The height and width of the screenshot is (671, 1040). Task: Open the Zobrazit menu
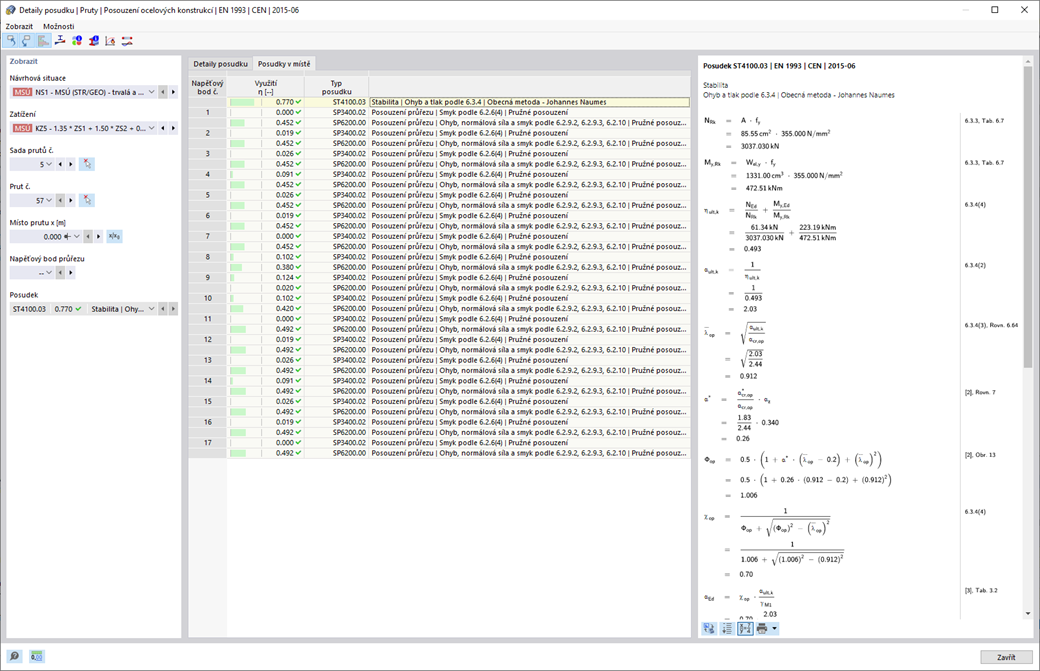[19, 27]
